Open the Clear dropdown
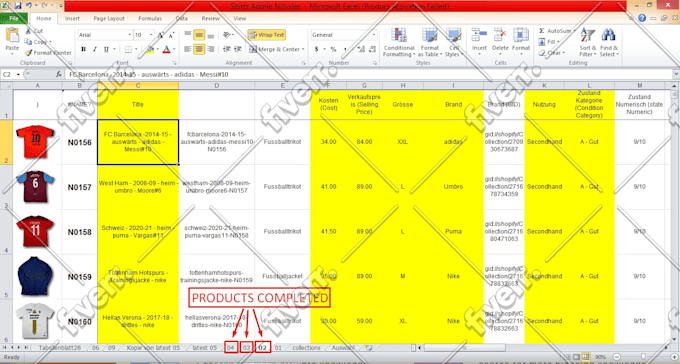This screenshot has height=364, width=680. (x=552, y=53)
